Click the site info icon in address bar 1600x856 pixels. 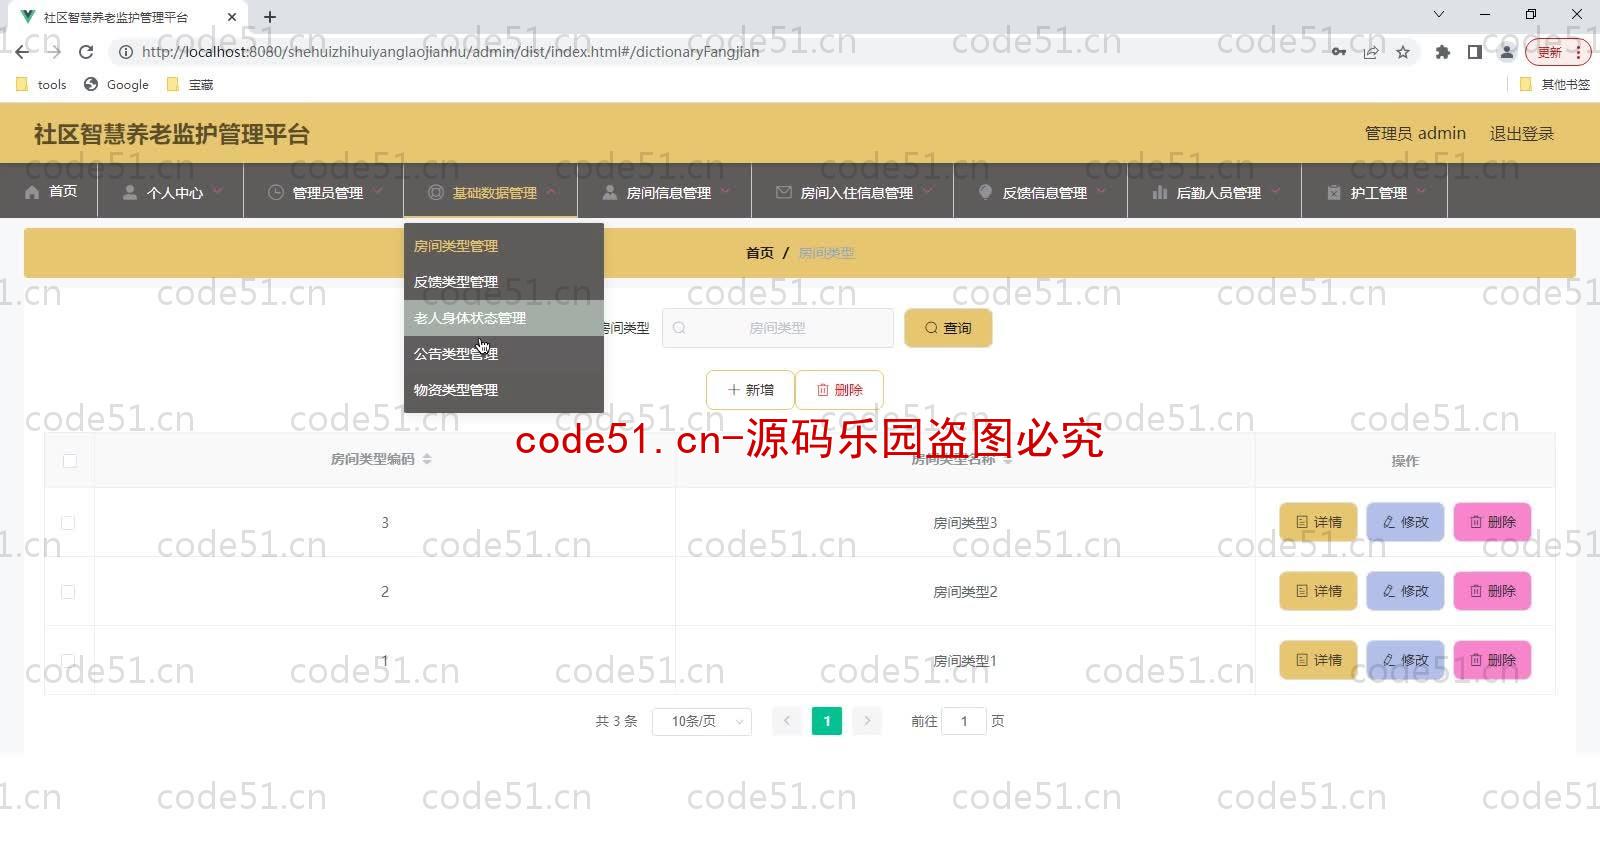126,52
